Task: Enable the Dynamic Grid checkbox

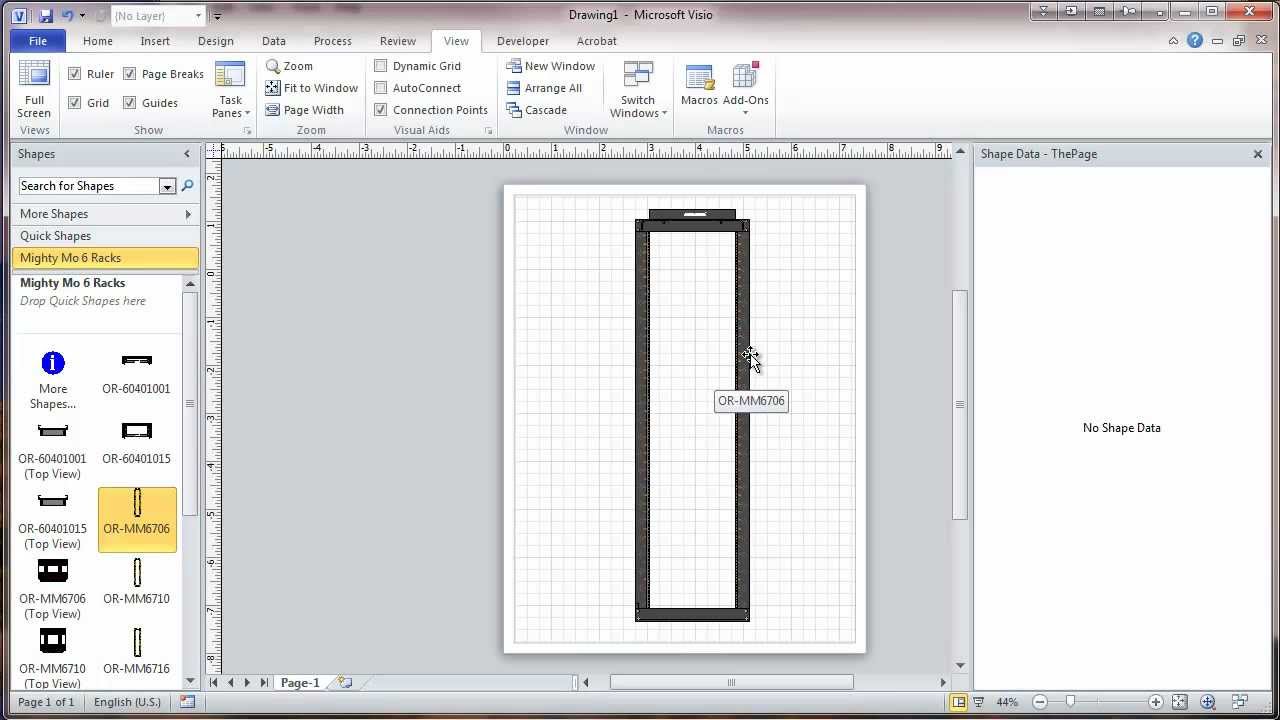Action: point(381,66)
